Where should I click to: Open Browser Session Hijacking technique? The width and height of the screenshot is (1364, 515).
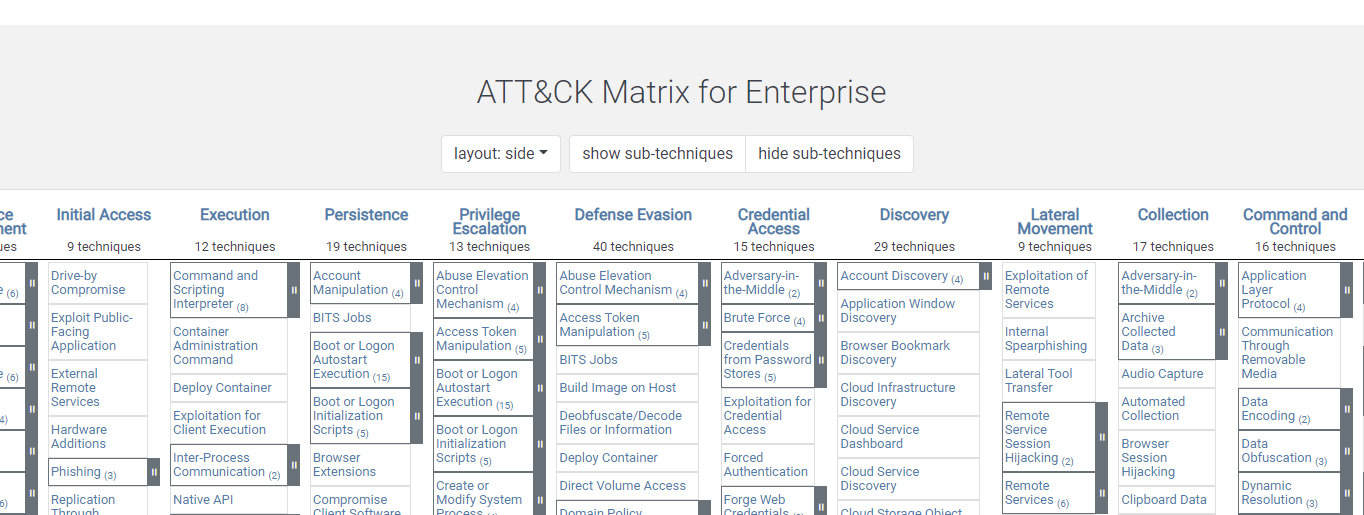pyautogui.click(x=1148, y=458)
